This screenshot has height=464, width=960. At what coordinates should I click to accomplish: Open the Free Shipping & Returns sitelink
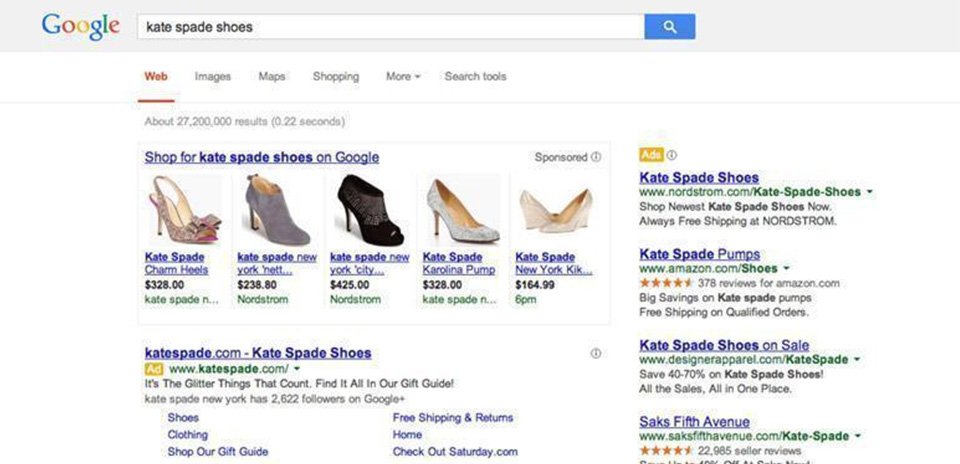point(453,417)
